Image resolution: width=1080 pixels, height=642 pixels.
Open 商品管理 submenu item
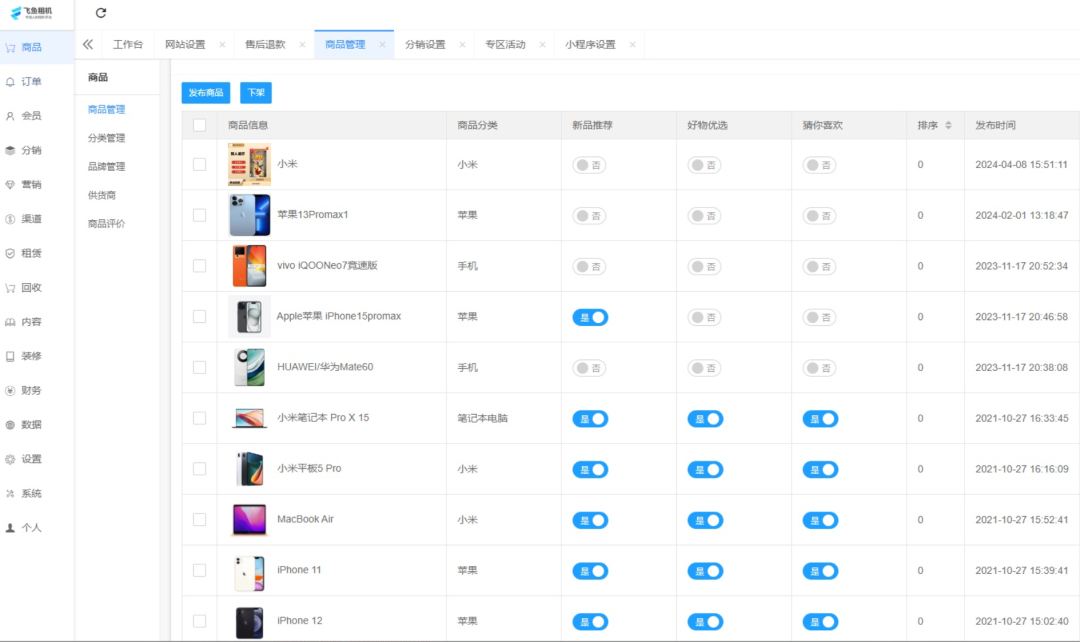click(106, 110)
